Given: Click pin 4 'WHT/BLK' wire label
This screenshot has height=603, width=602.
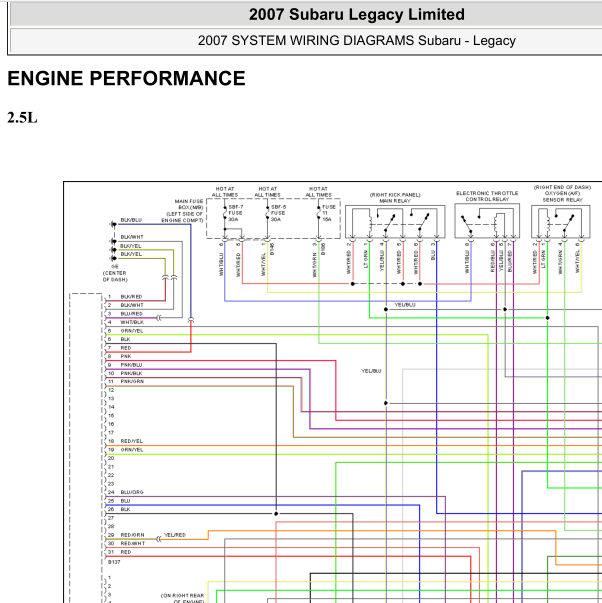Looking at the screenshot, I should click(132, 322).
